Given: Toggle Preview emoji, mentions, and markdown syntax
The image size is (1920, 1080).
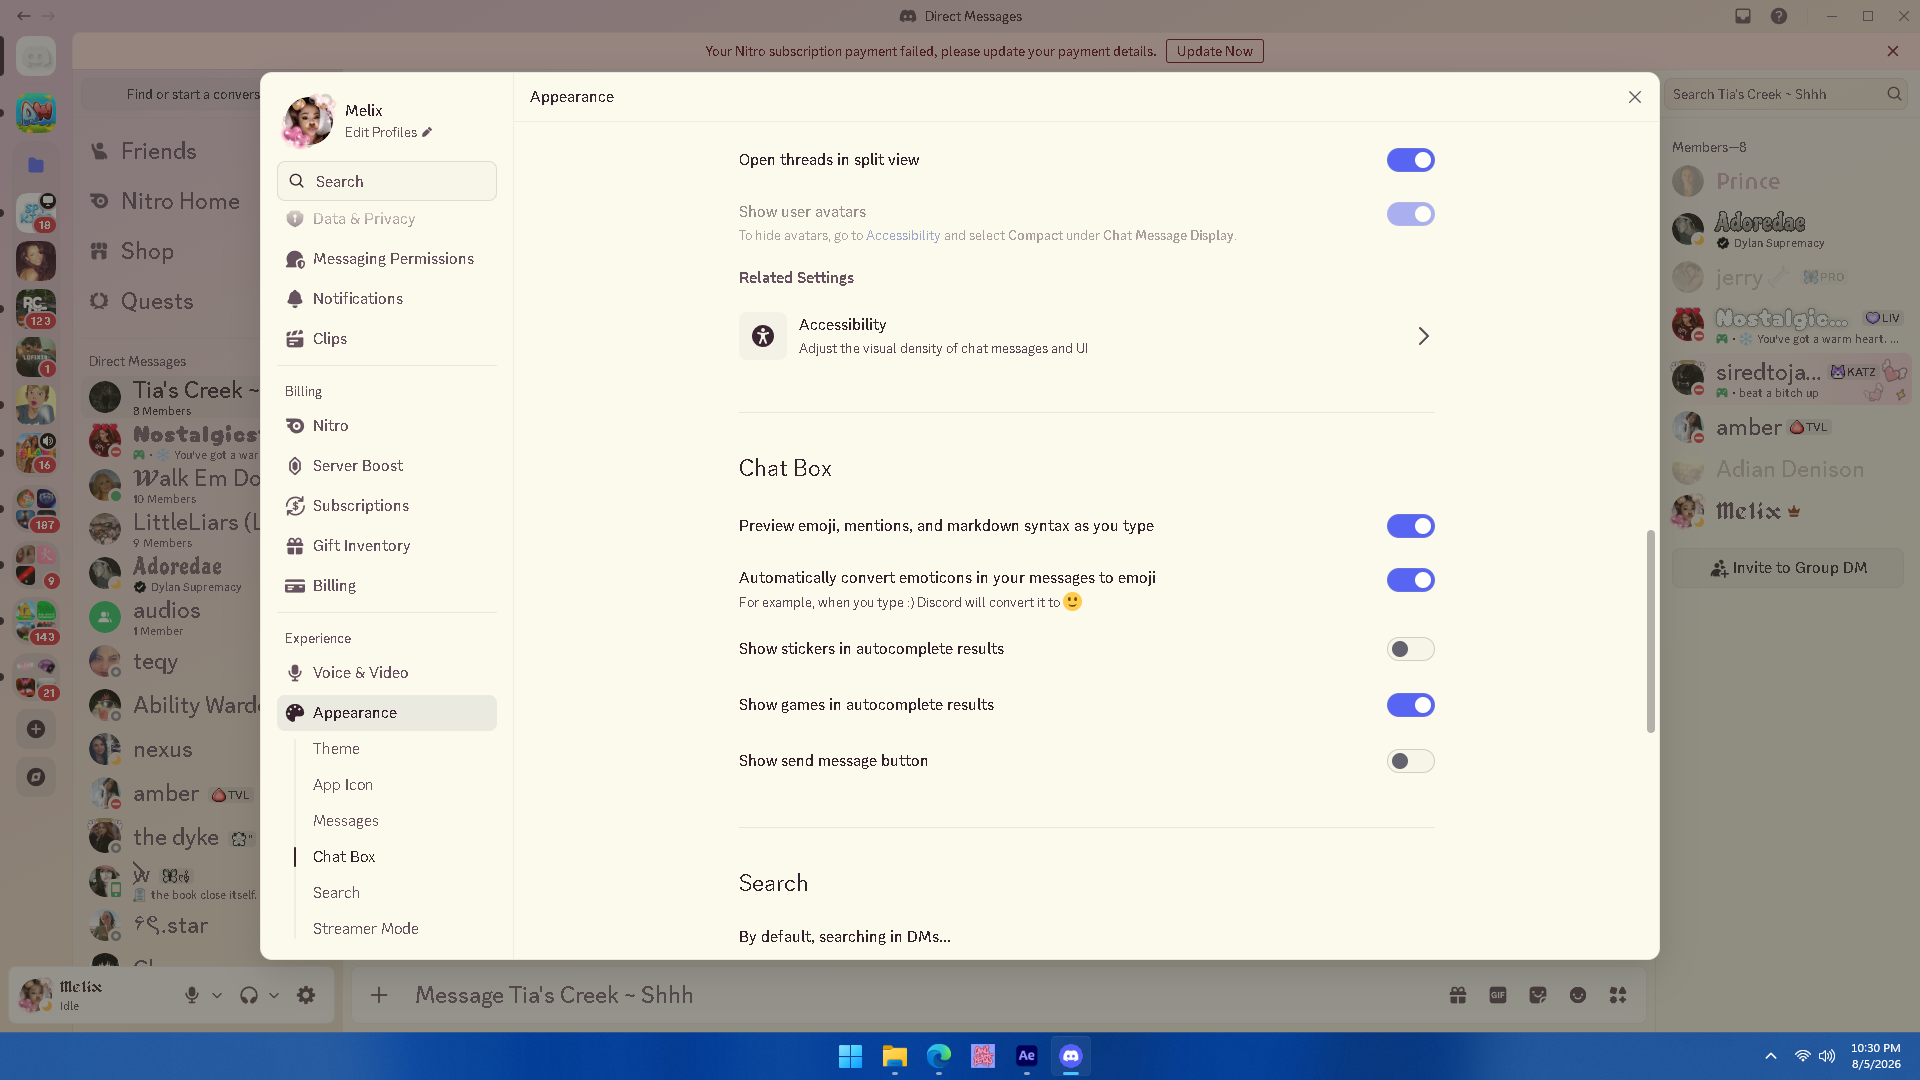Looking at the screenshot, I should point(1410,526).
